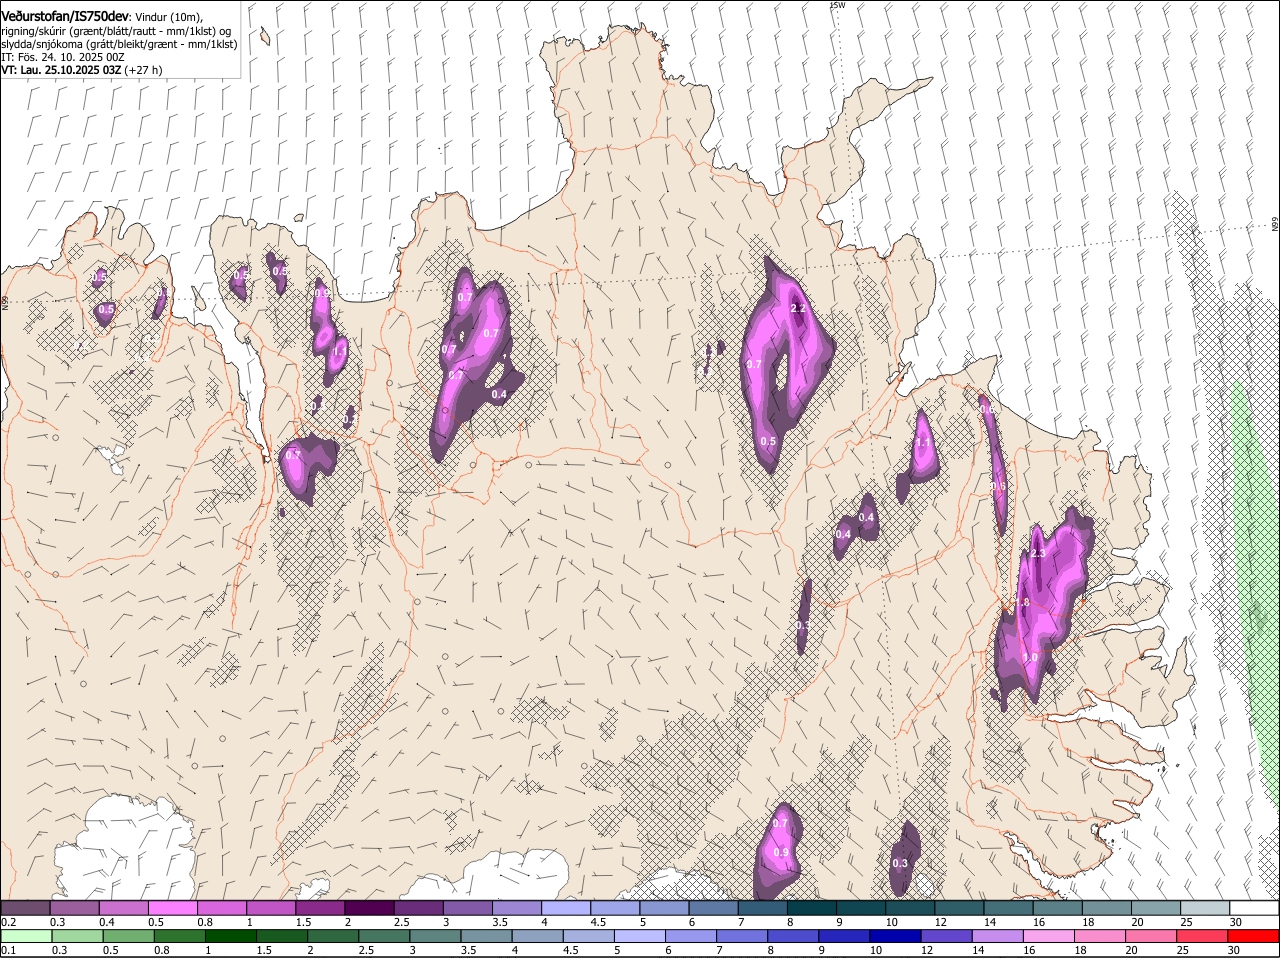
Task: Click the 15W longitude label
Action: [x=837, y=5]
